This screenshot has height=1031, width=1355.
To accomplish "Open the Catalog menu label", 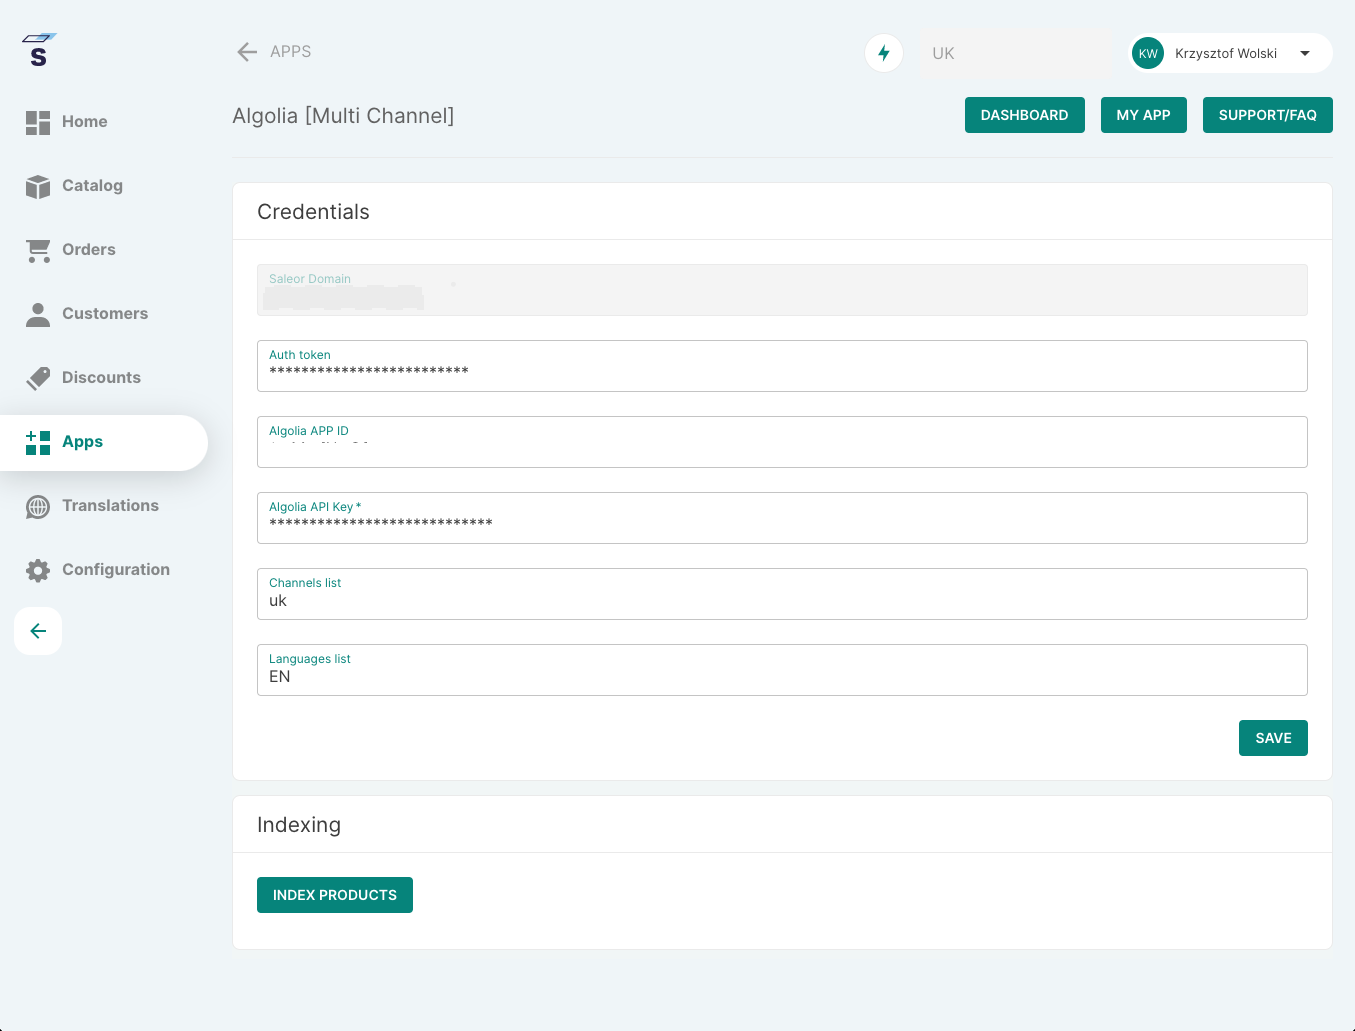I will [92, 186].
